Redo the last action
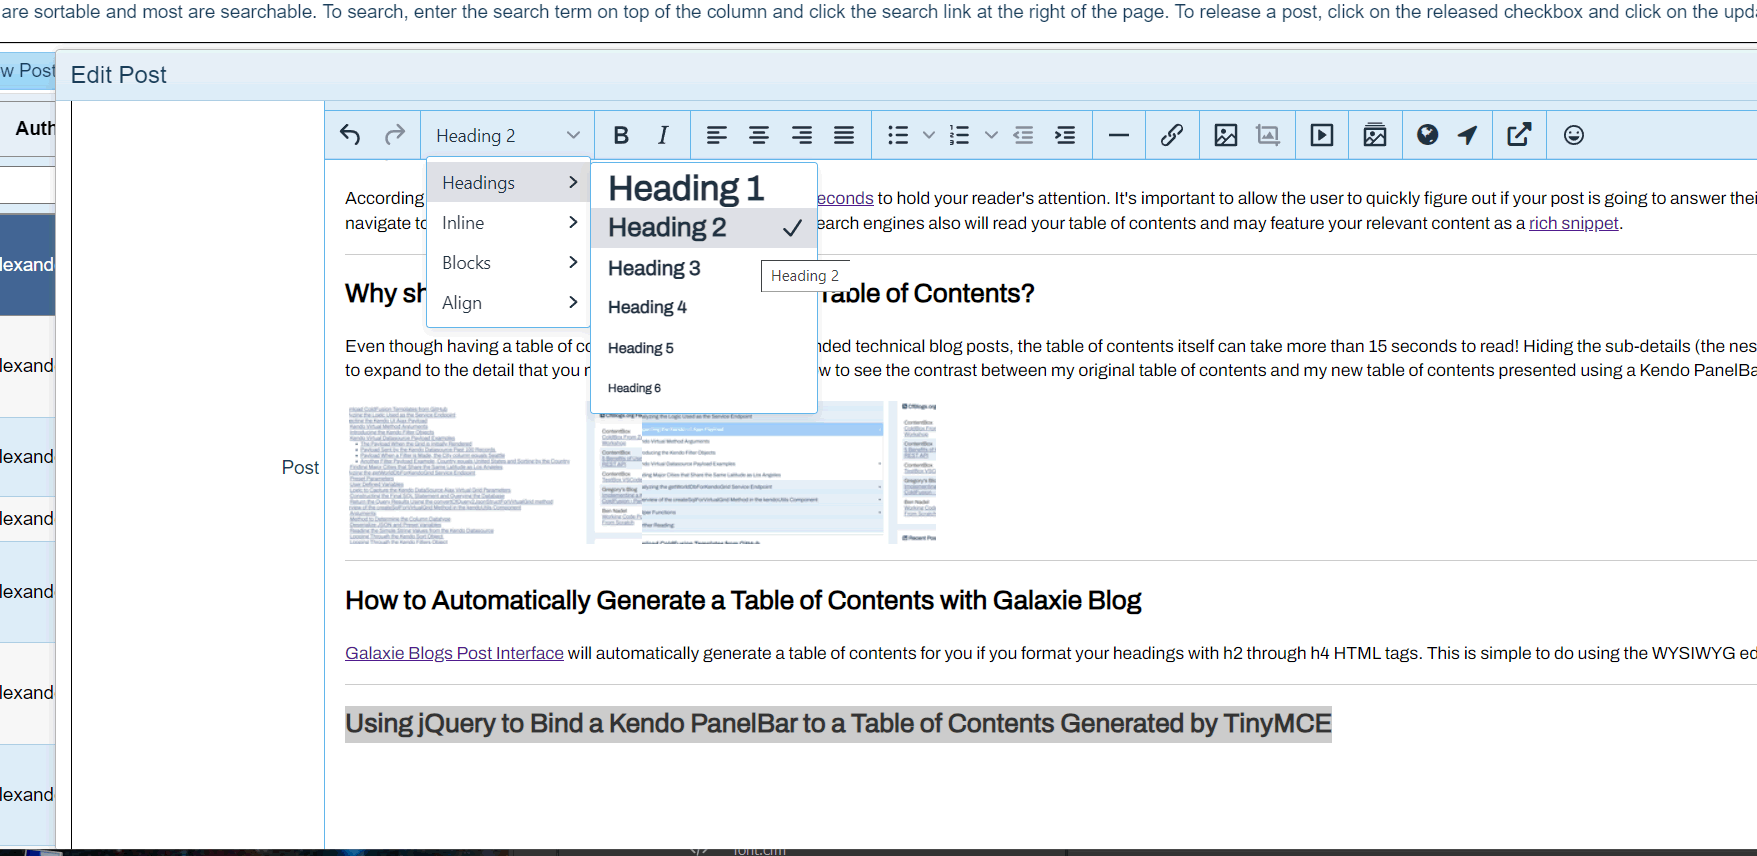 (x=395, y=135)
